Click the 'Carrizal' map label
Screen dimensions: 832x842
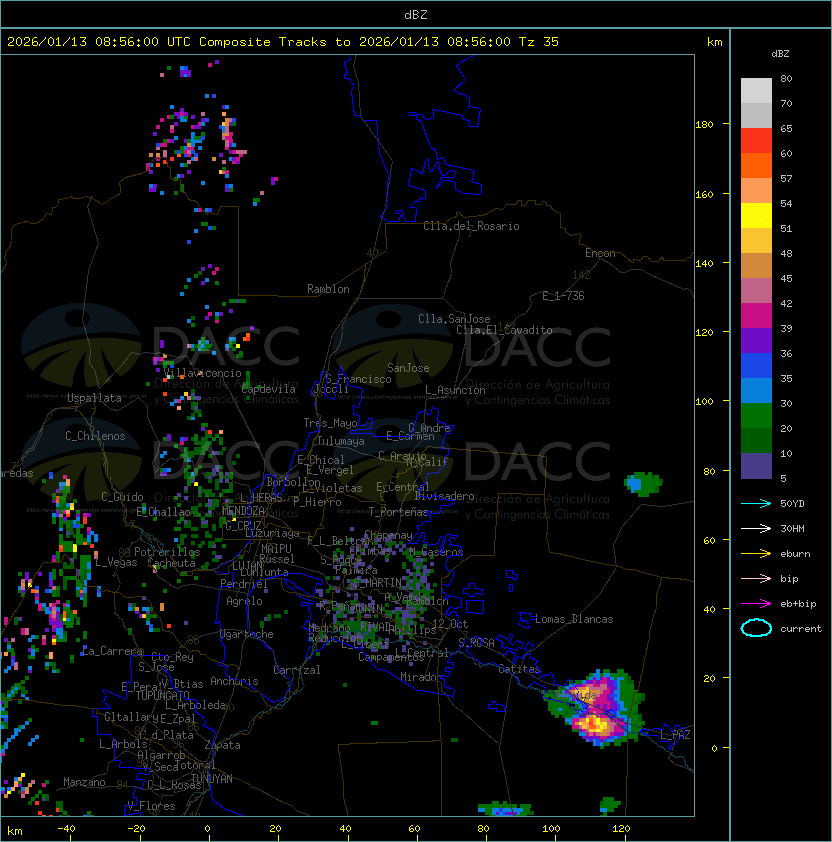coord(297,670)
